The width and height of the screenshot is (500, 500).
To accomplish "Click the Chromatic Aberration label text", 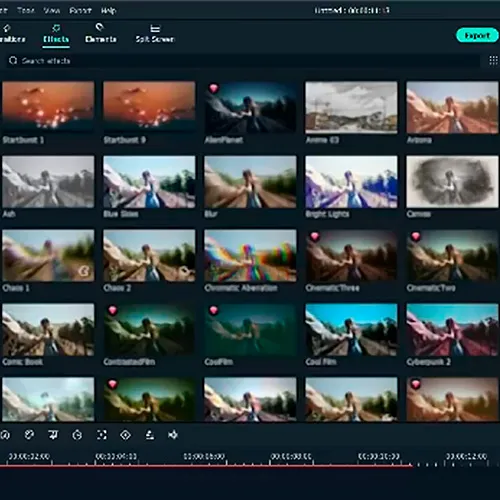I will tap(241, 288).
